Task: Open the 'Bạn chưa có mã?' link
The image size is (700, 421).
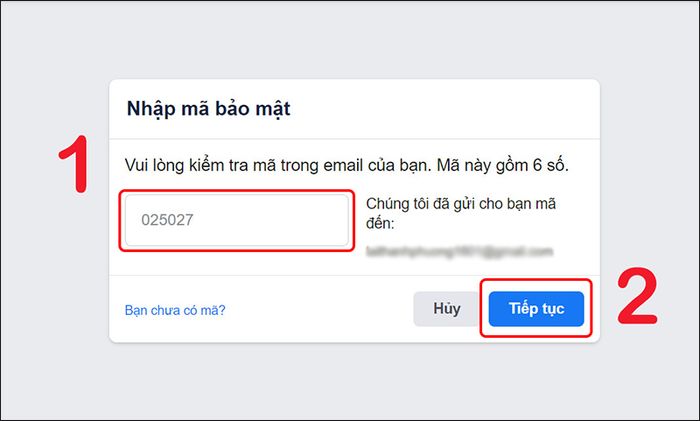Action: coord(175,310)
